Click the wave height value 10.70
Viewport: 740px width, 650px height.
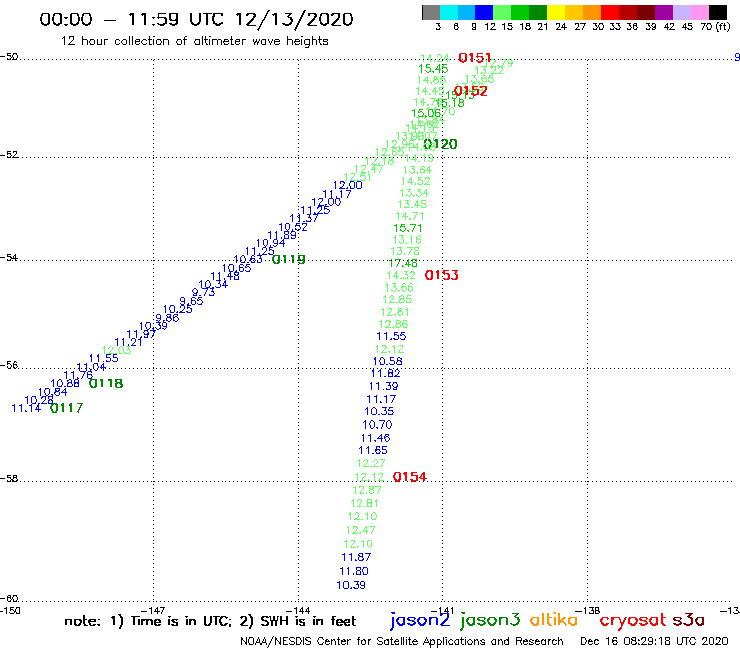point(377,425)
